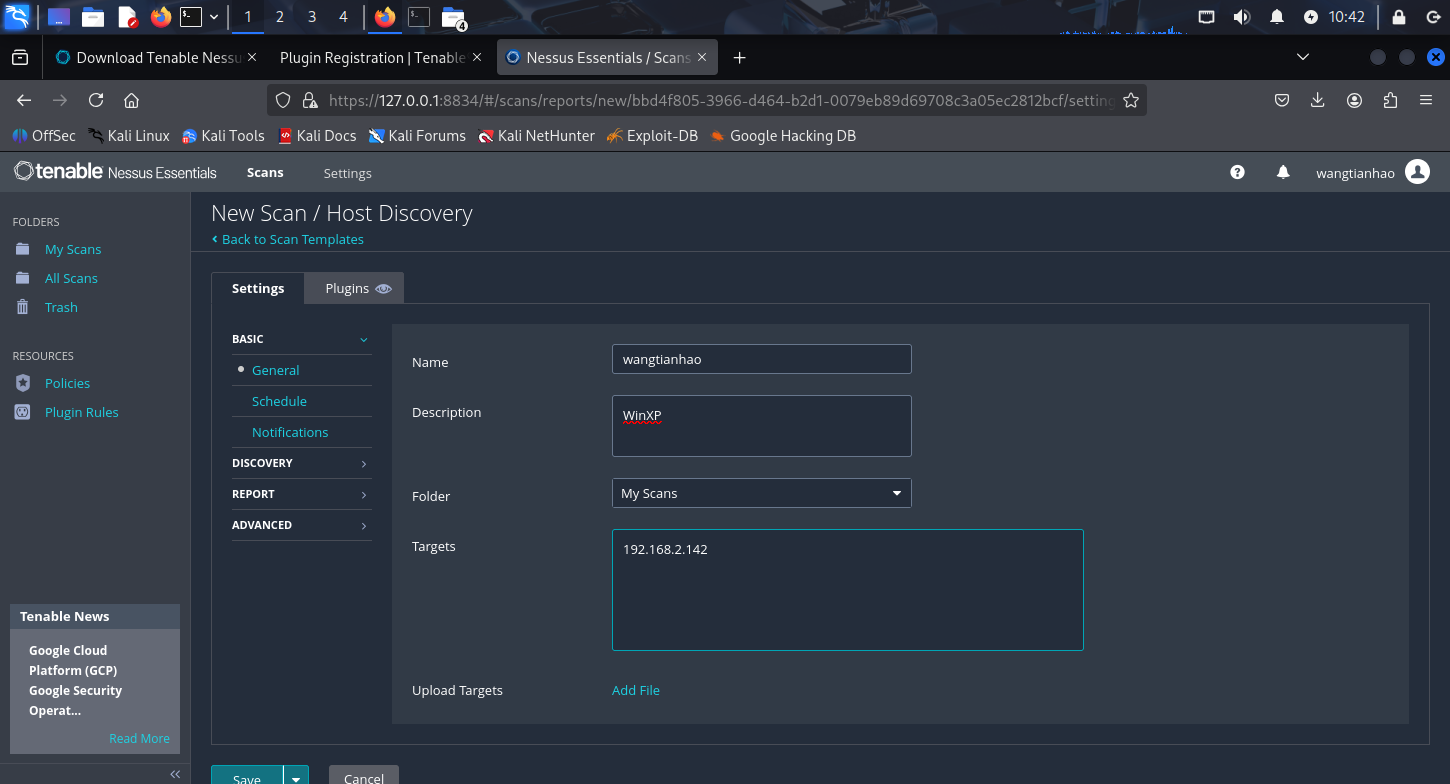Open a new browser tab
Screen dimensions: 1450x784
pyautogui.click(x=740, y=58)
